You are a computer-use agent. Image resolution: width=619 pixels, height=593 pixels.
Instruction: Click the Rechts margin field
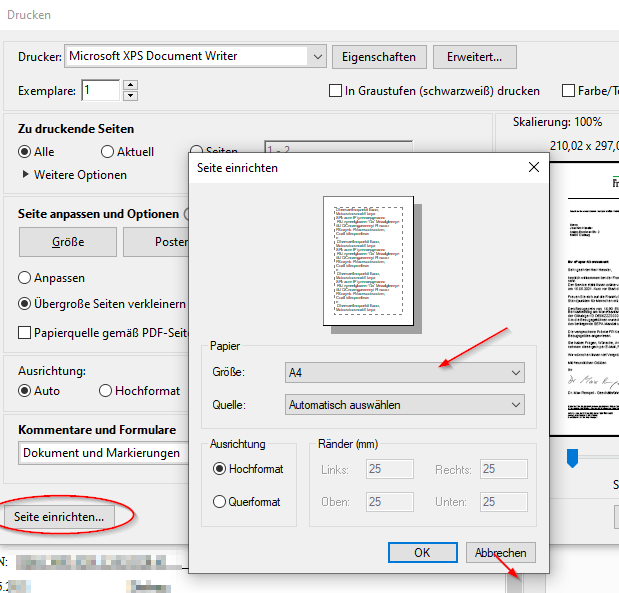504,469
